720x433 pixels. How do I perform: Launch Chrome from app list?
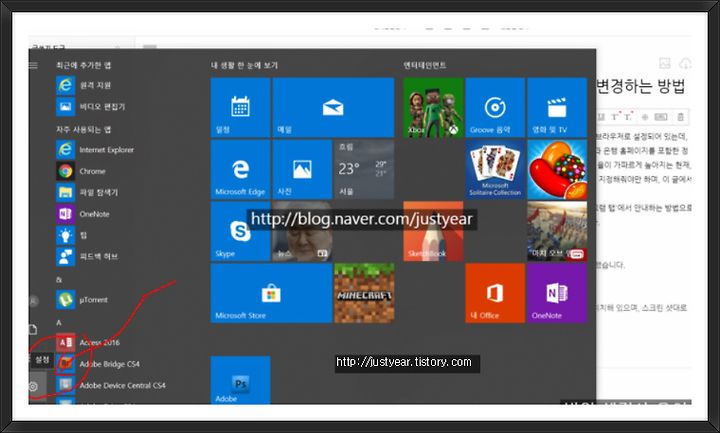point(81,171)
